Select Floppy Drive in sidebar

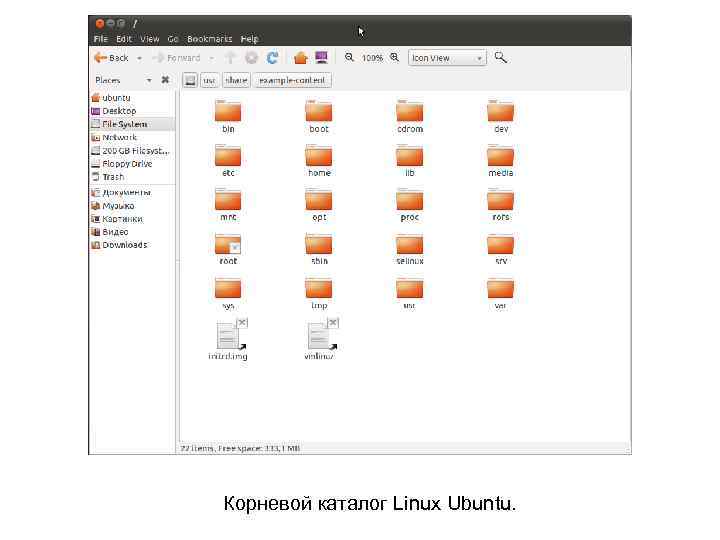click(133, 163)
